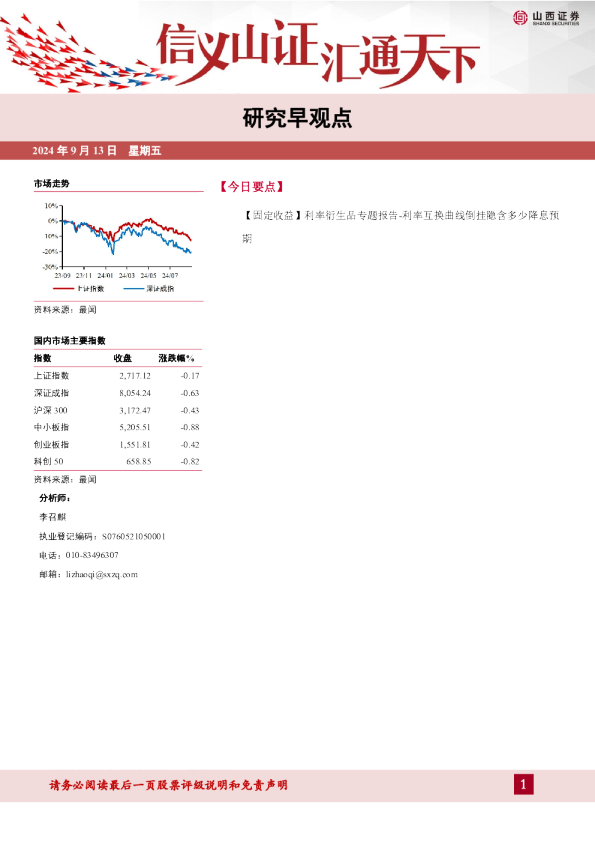Click analyst name 李召麒
Screen dimensions: 595x842
53,517
